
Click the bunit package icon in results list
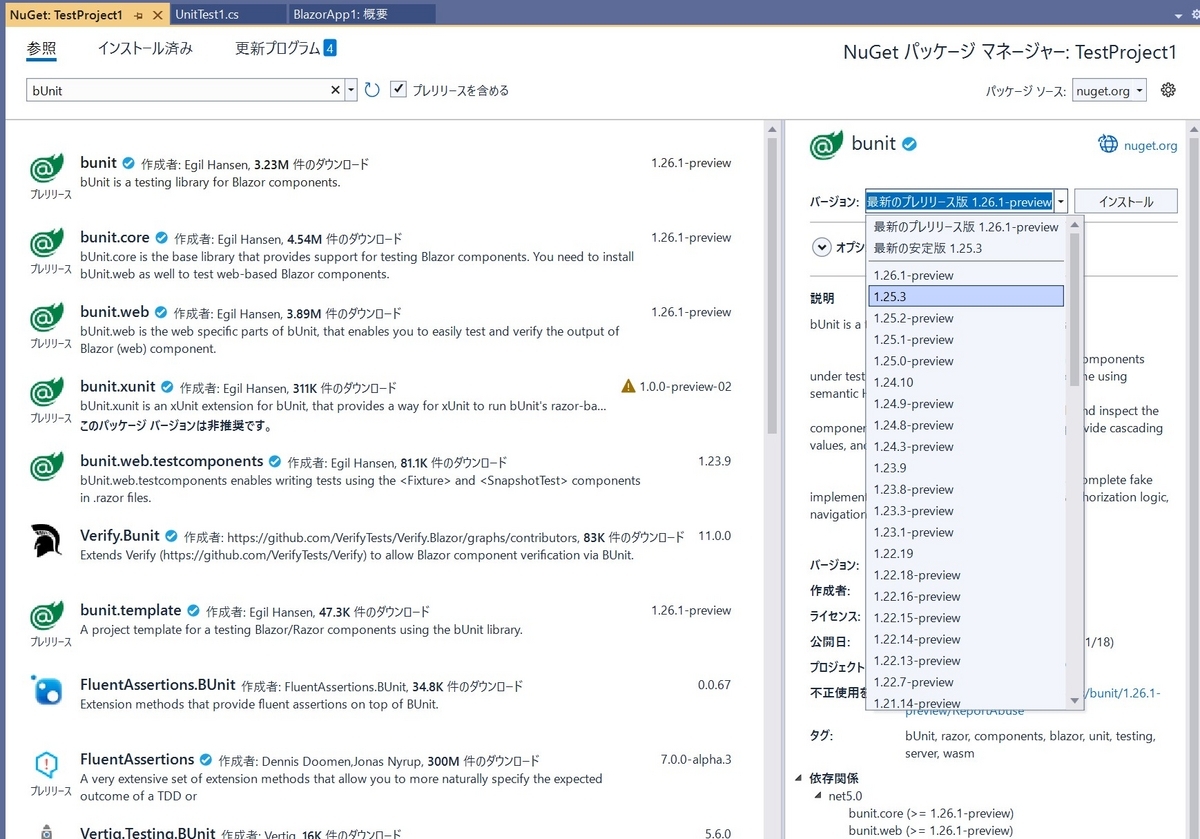click(x=47, y=169)
